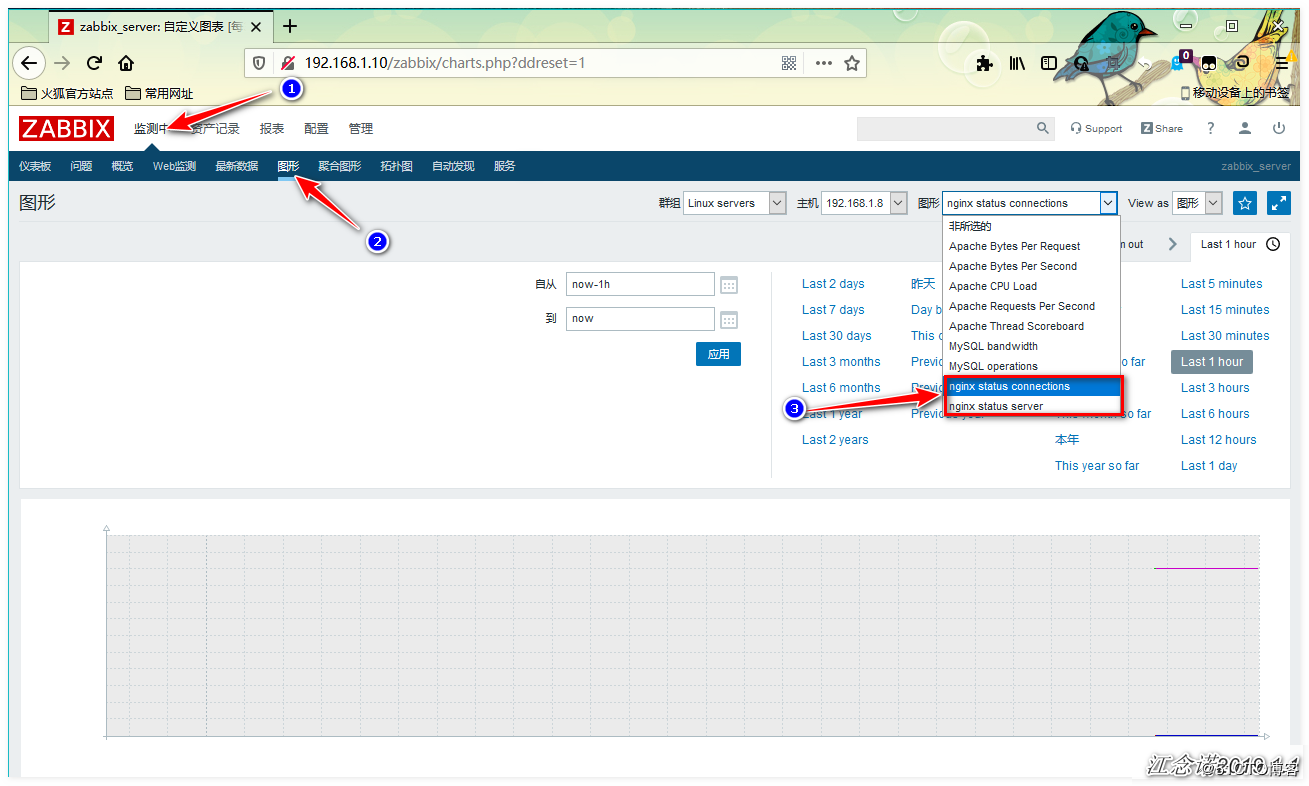Pick nginx status connections option
The height and width of the screenshot is (786, 1309).
(1031, 386)
